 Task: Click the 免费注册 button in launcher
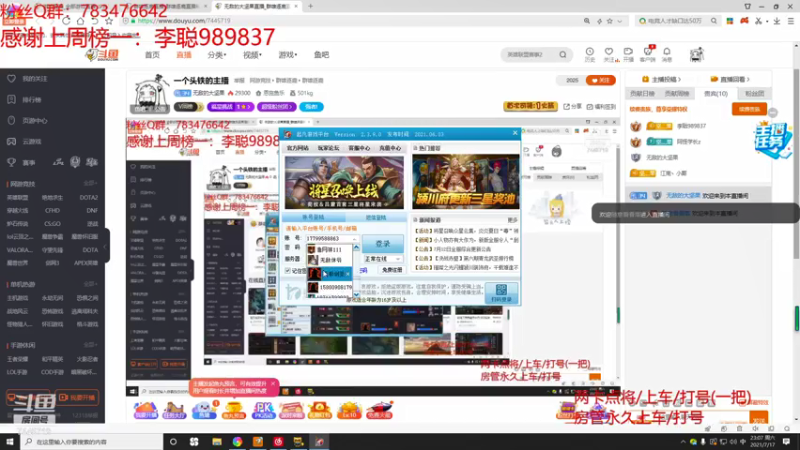[x=392, y=270]
